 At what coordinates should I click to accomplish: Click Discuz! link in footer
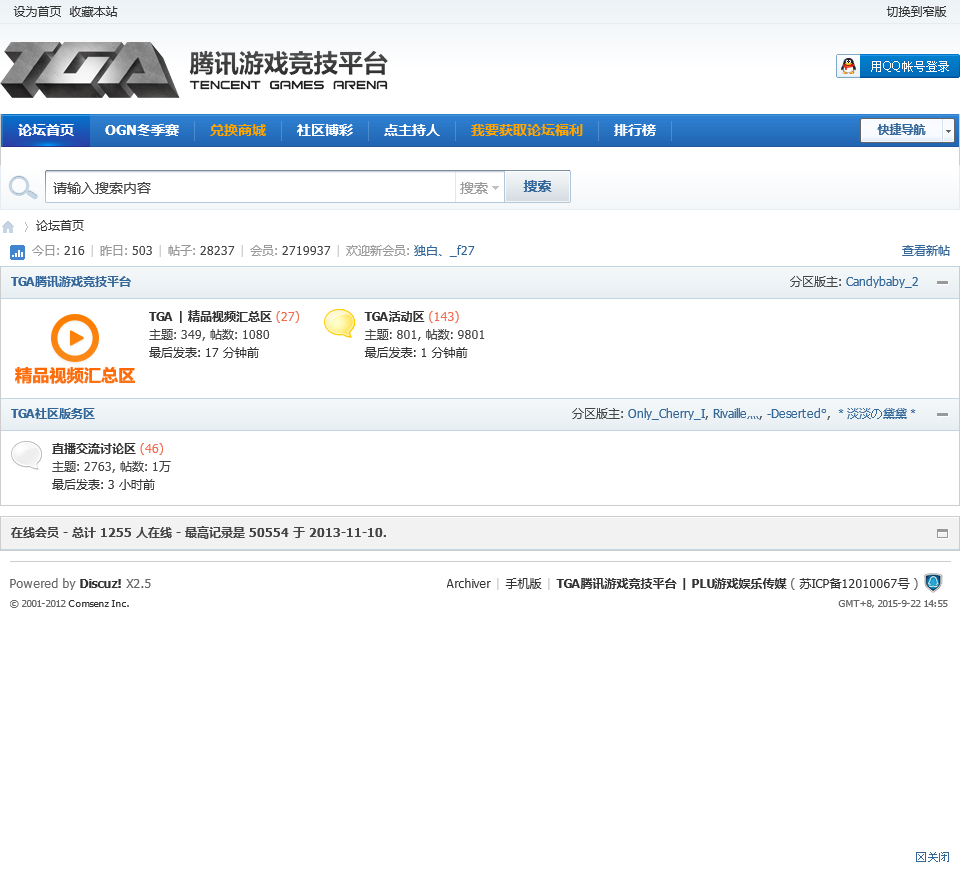pos(100,583)
